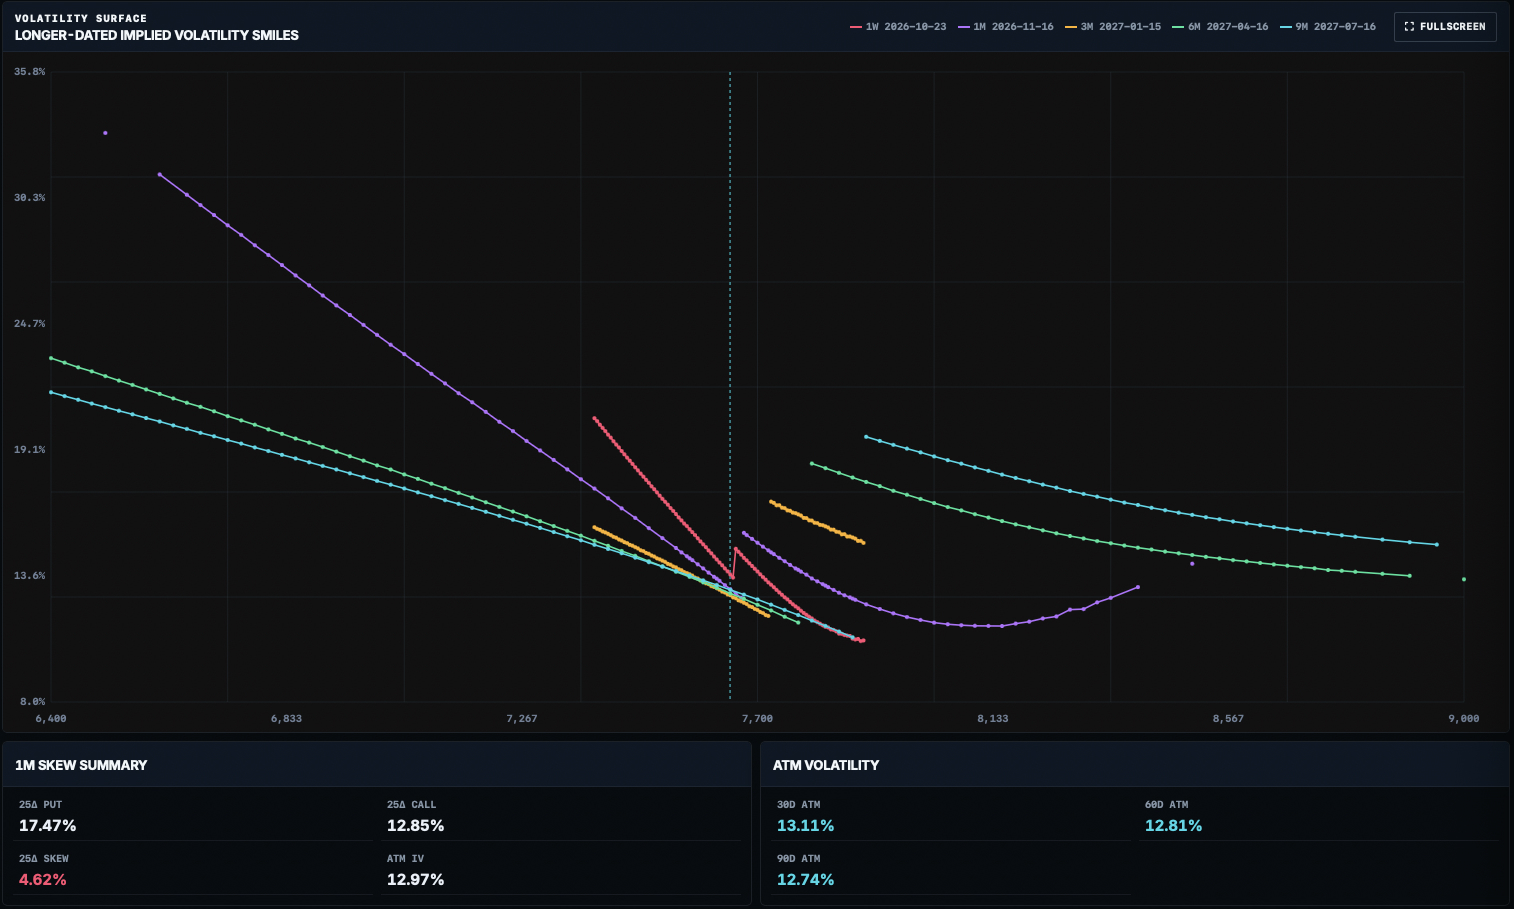Image resolution: width=1514 pixels, height=909 pixels.
Task: Show or hide the 9M 2027-07-16 series
Action: [x=1328, y=27]
